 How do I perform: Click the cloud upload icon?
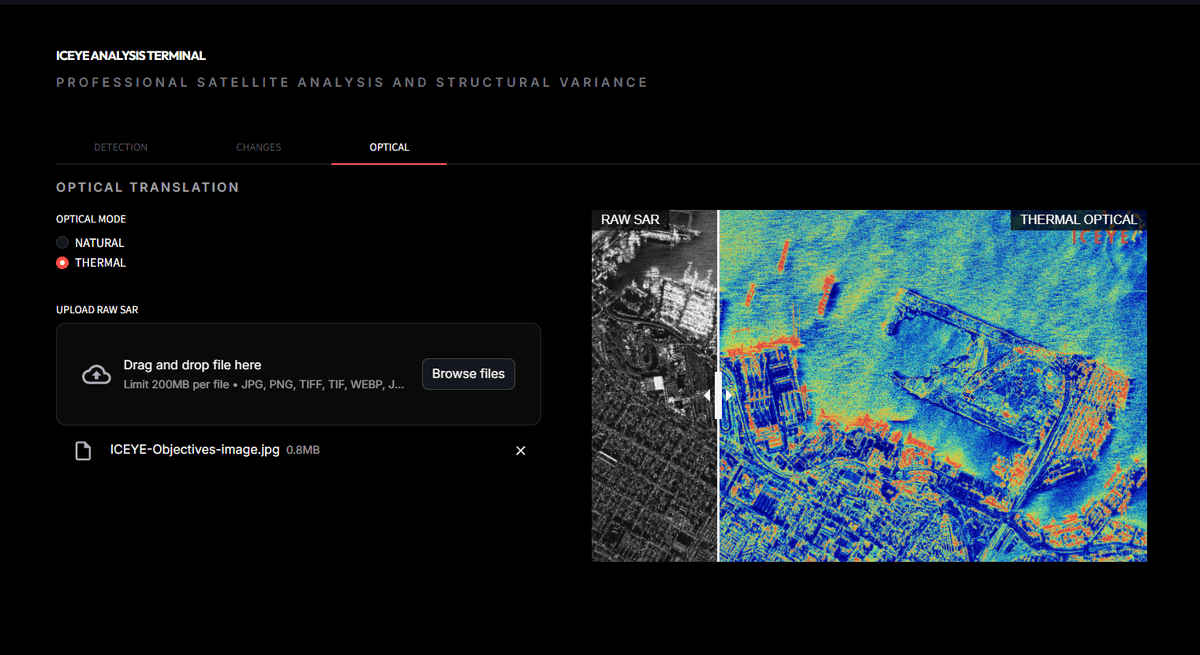tap(96, 374)
